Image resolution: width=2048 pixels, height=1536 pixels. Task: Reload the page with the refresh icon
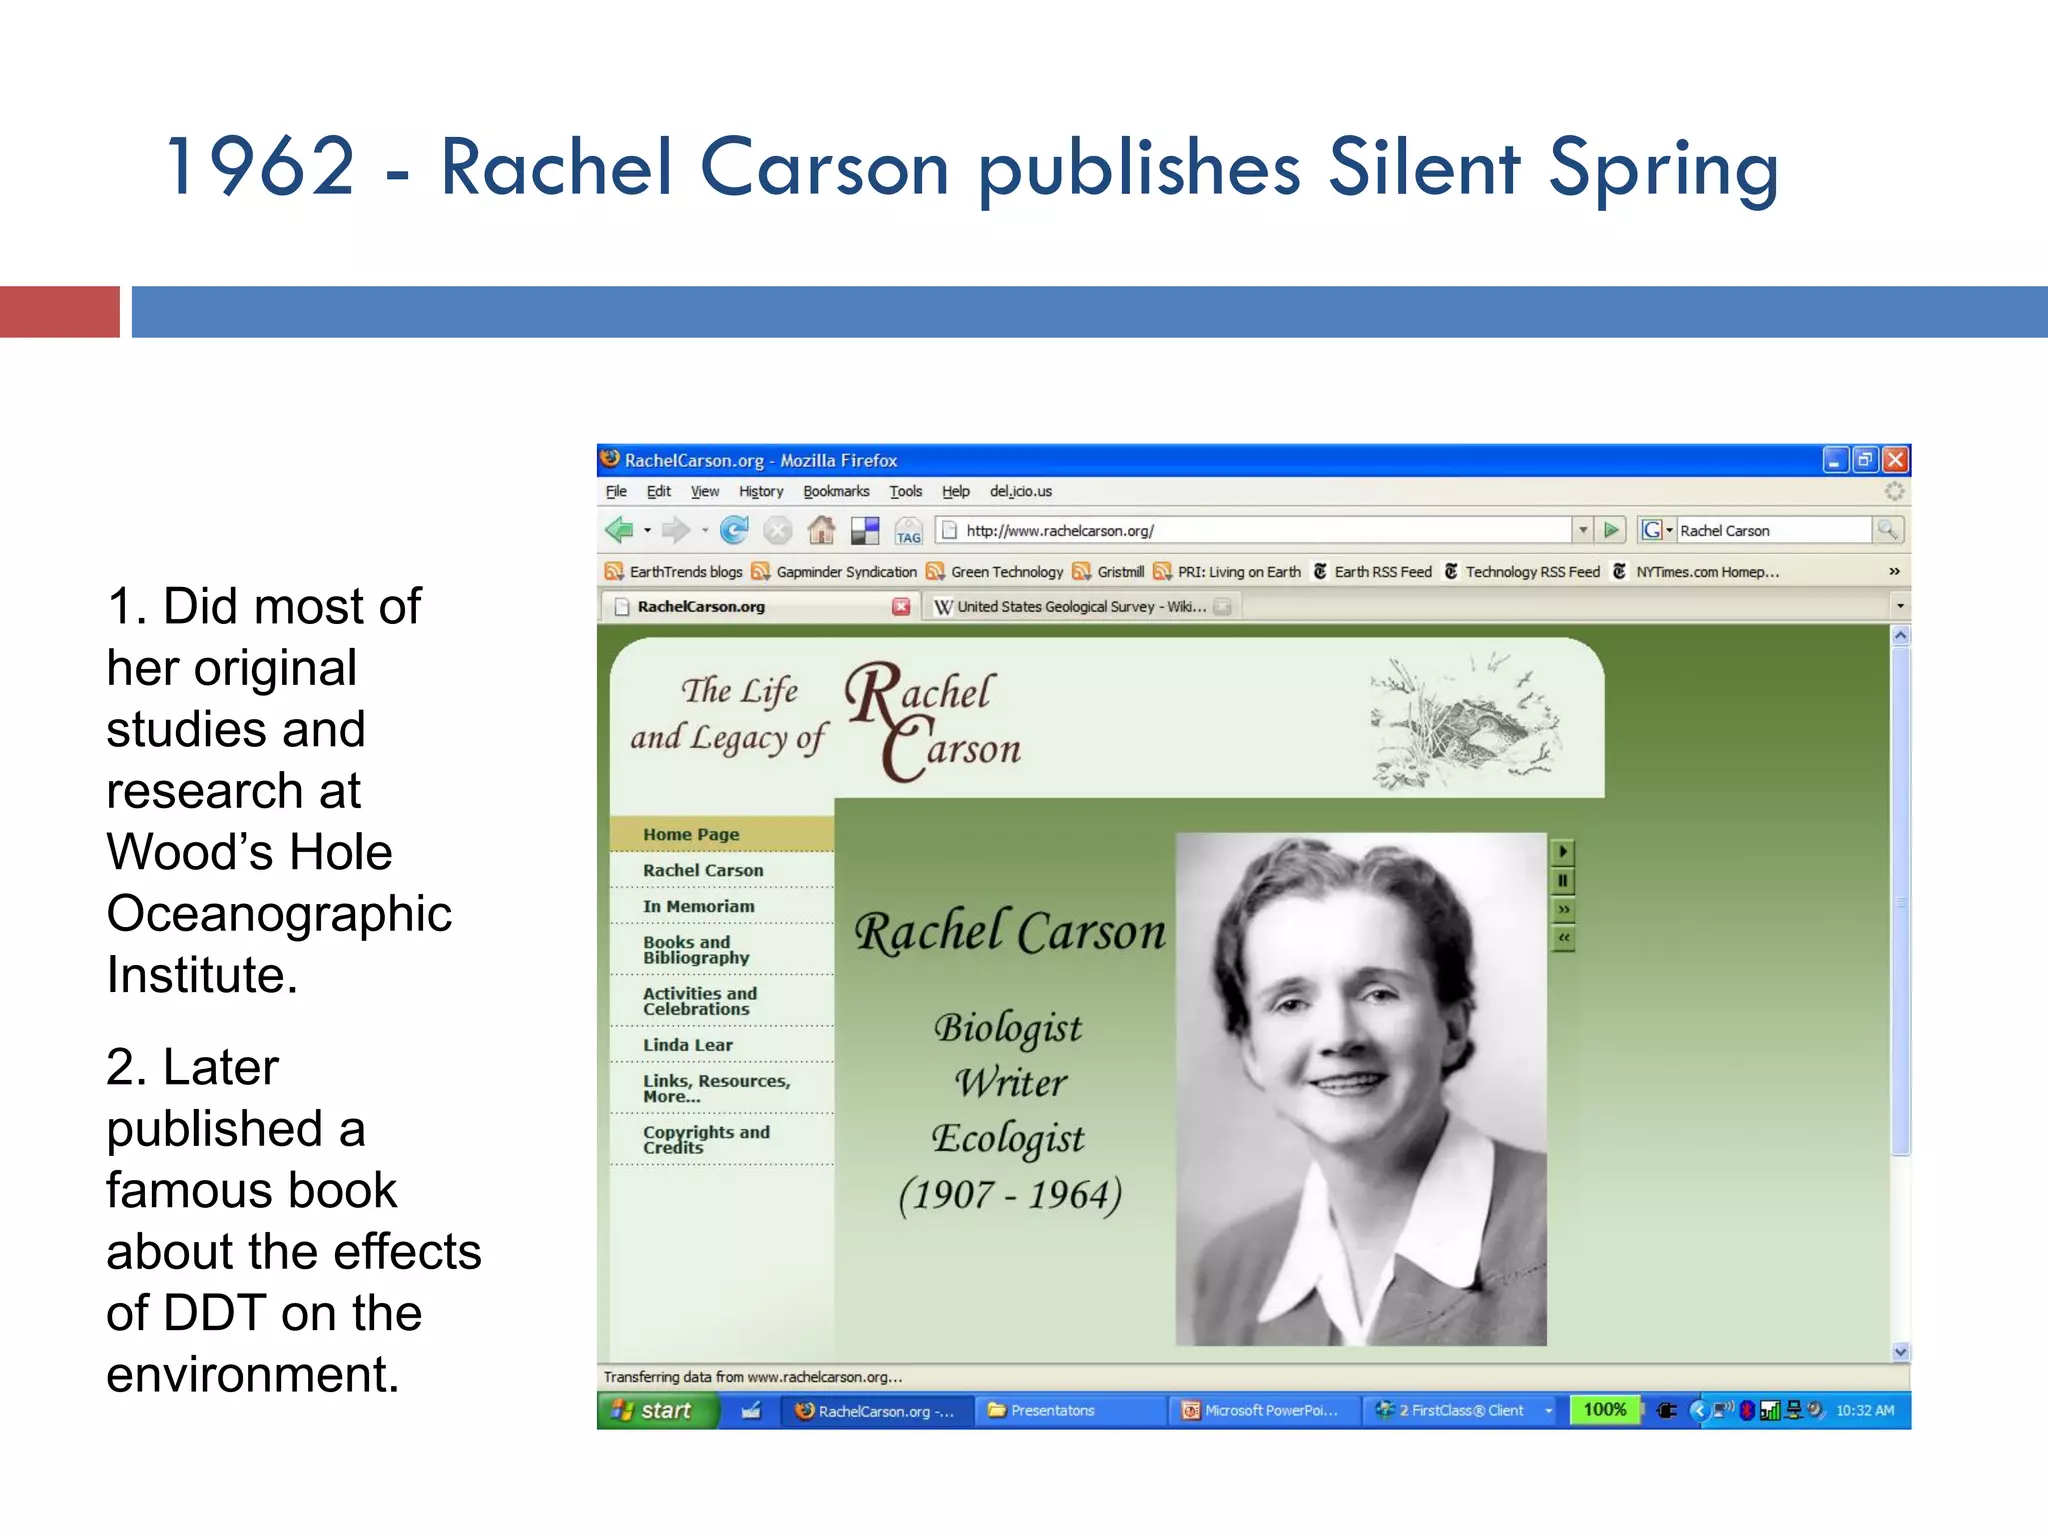(734, 530)
